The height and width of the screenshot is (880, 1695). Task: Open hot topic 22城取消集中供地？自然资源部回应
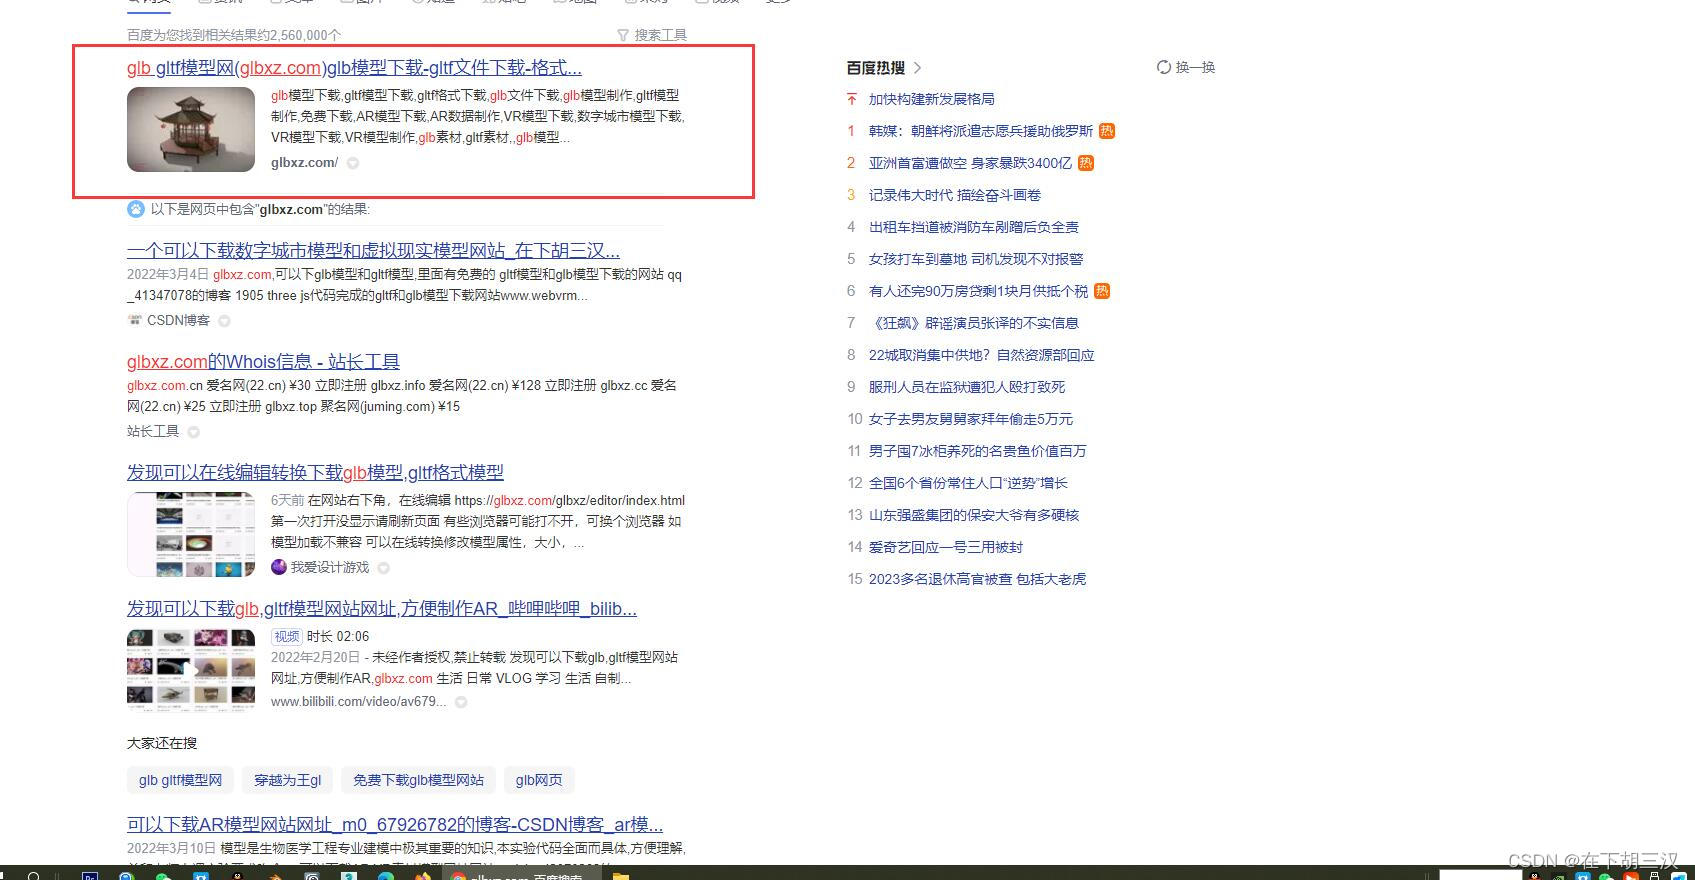(981, 355)
